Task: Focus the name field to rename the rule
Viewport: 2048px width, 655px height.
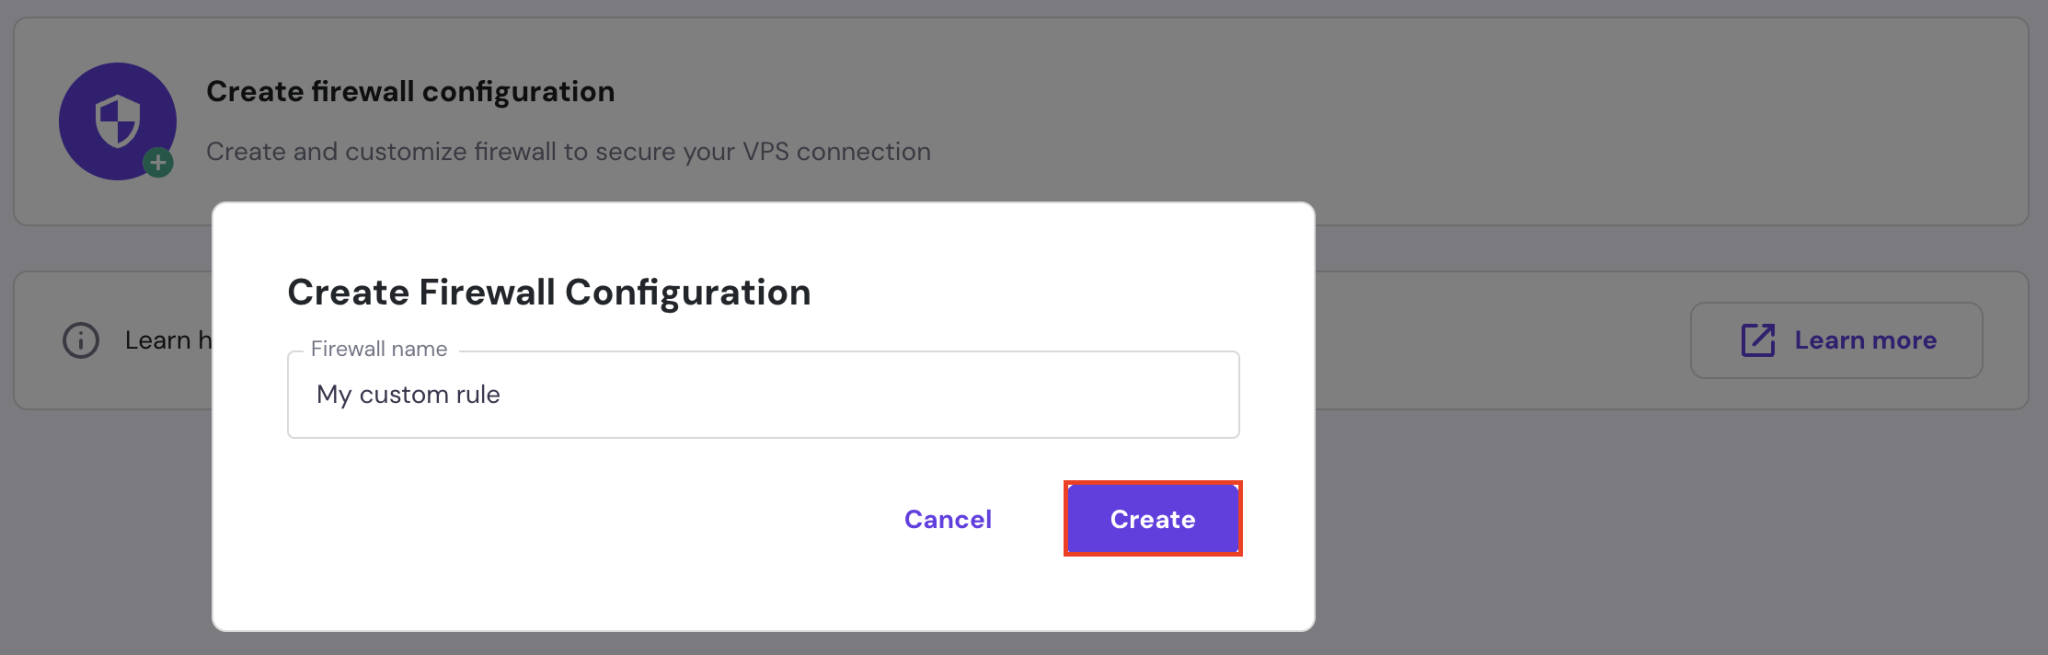Action: (763, 394)
